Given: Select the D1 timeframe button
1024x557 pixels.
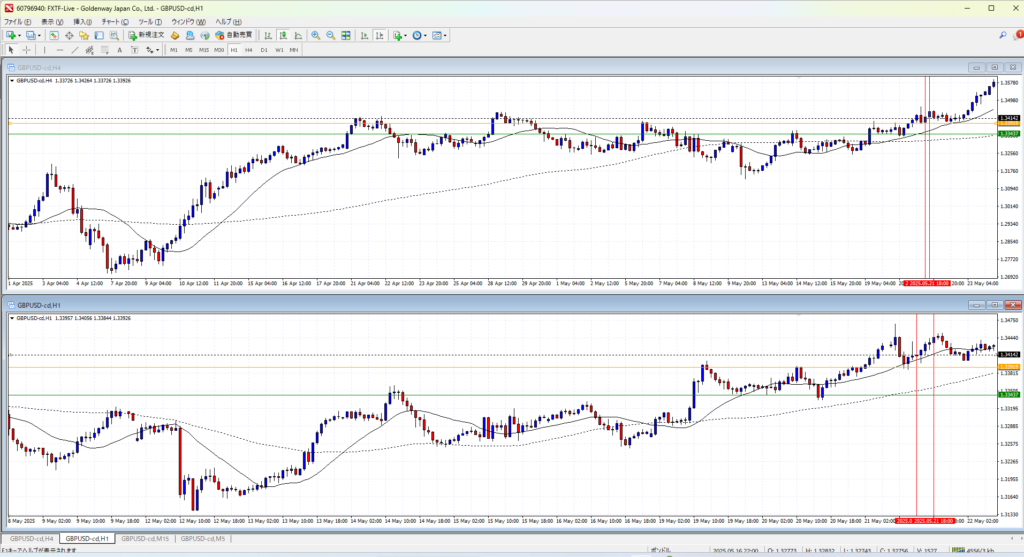Looking at the screenshot, I should click(x=264, y=50).
